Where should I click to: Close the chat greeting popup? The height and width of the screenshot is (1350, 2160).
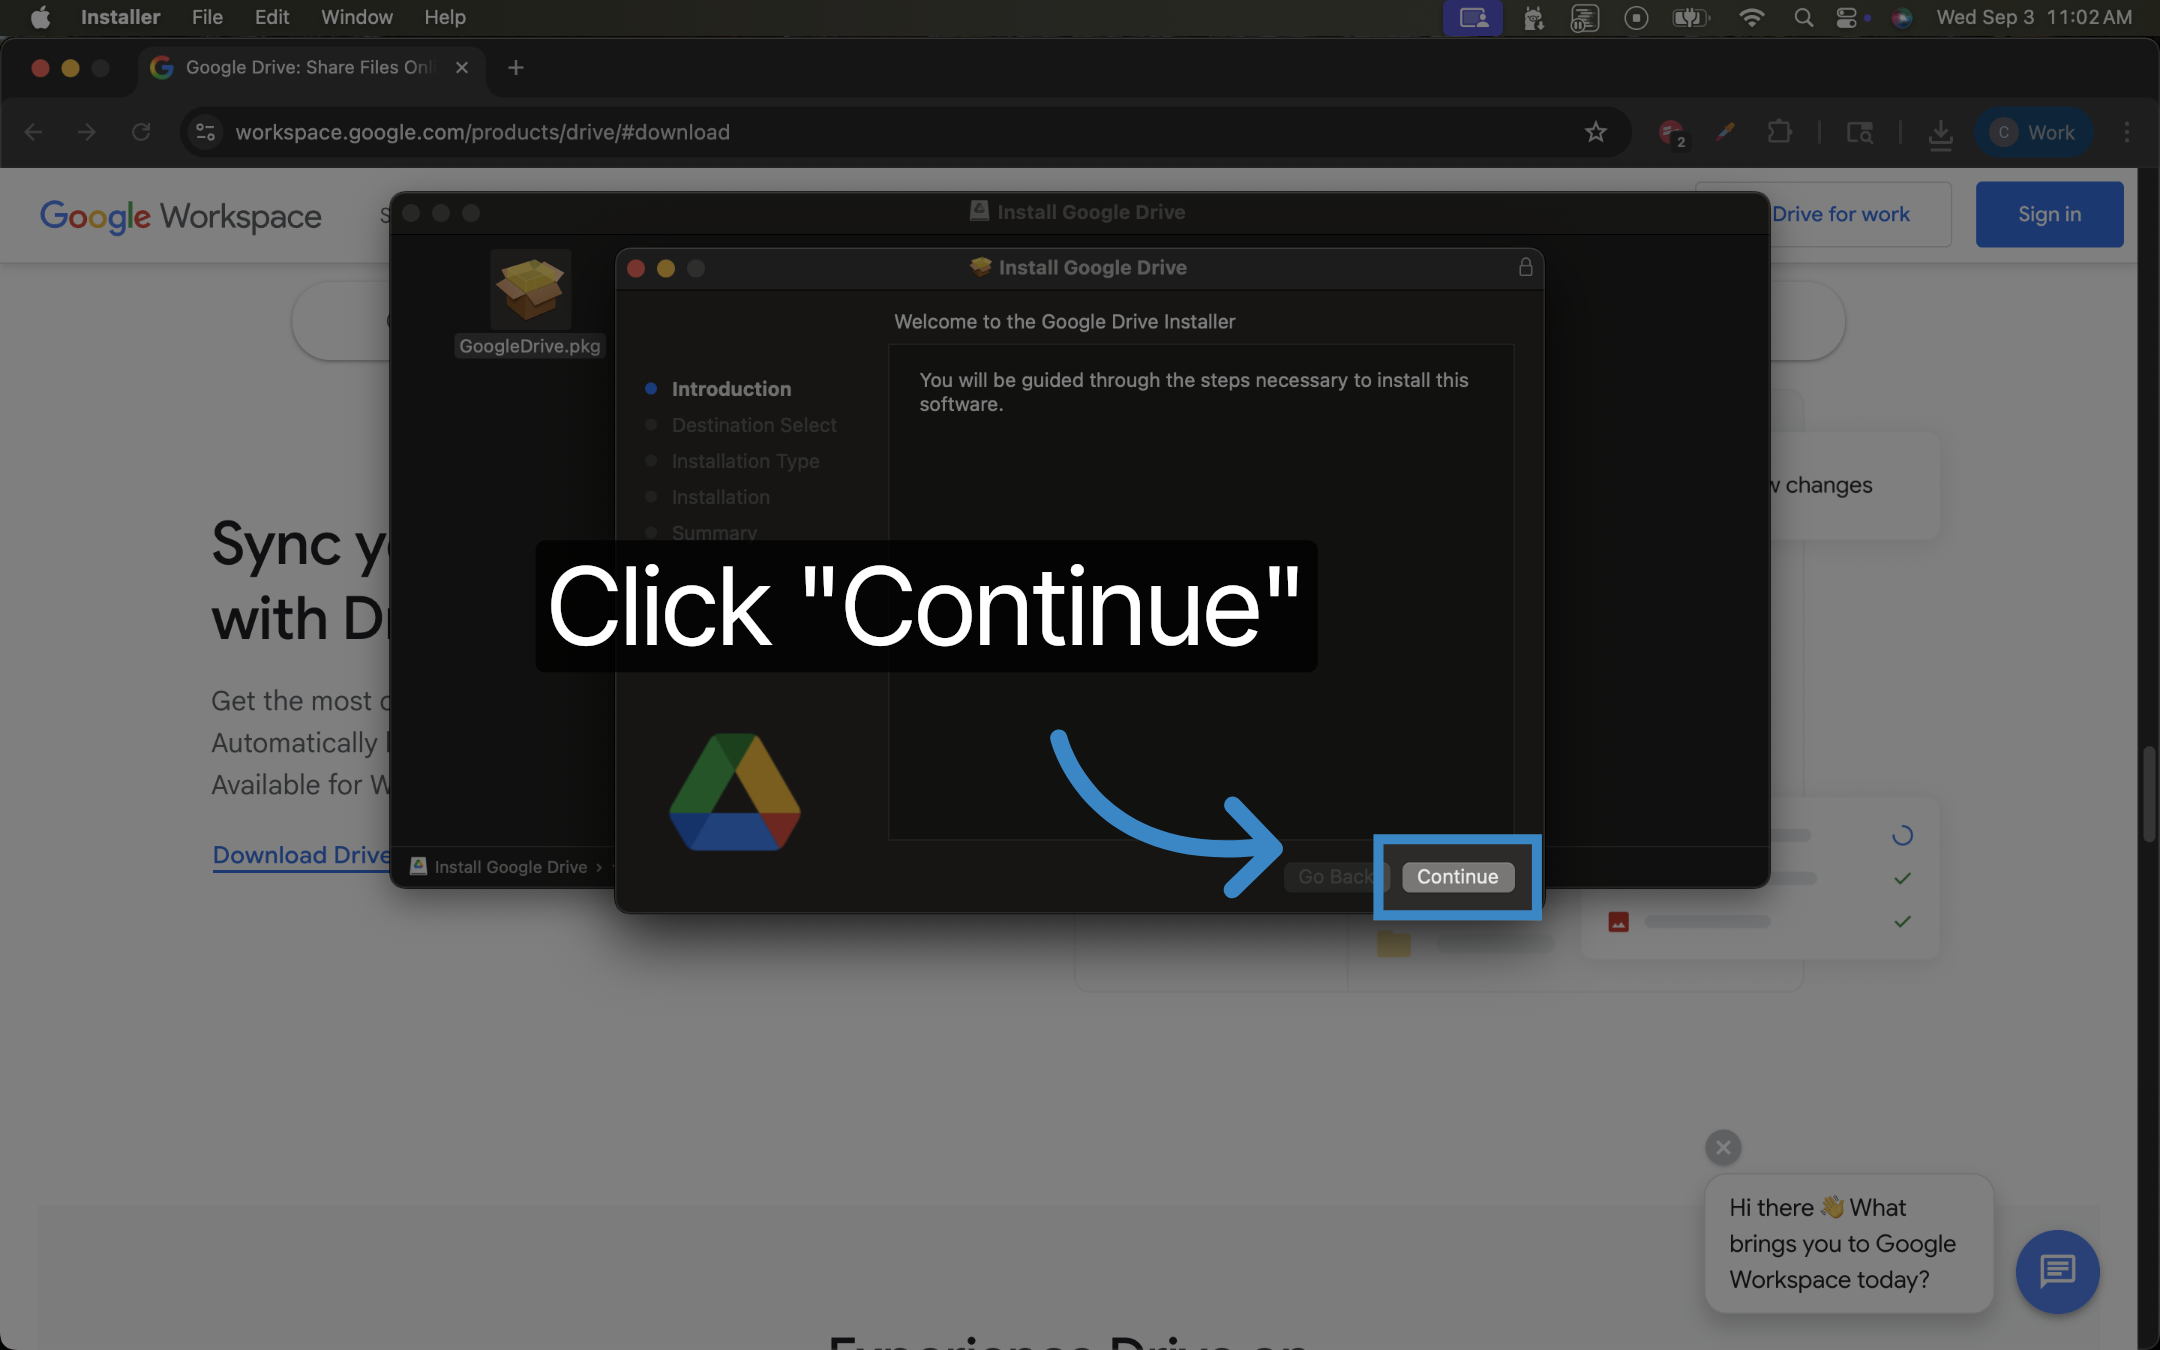1722,1147
